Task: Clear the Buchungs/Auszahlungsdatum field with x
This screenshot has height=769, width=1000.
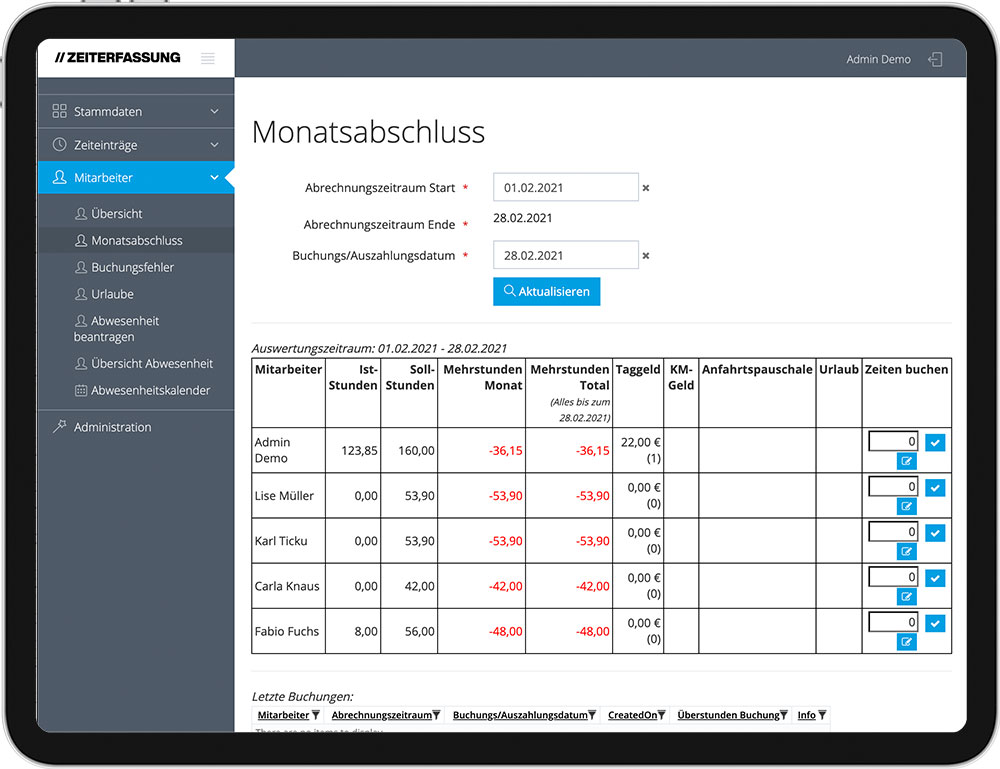Action: [646, 256]
